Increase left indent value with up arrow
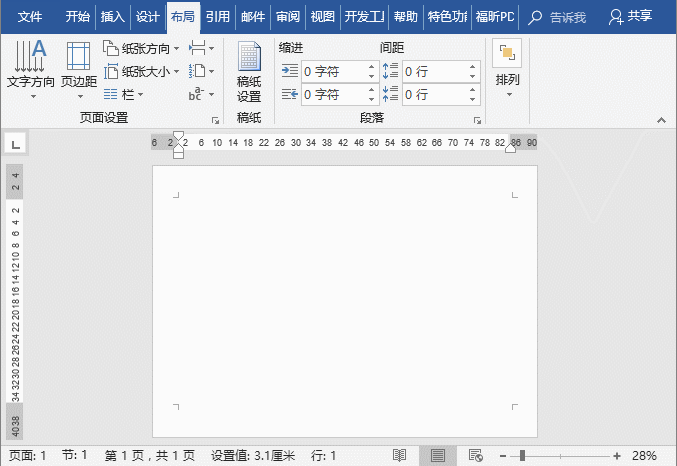677x466 pixels. 371,66
